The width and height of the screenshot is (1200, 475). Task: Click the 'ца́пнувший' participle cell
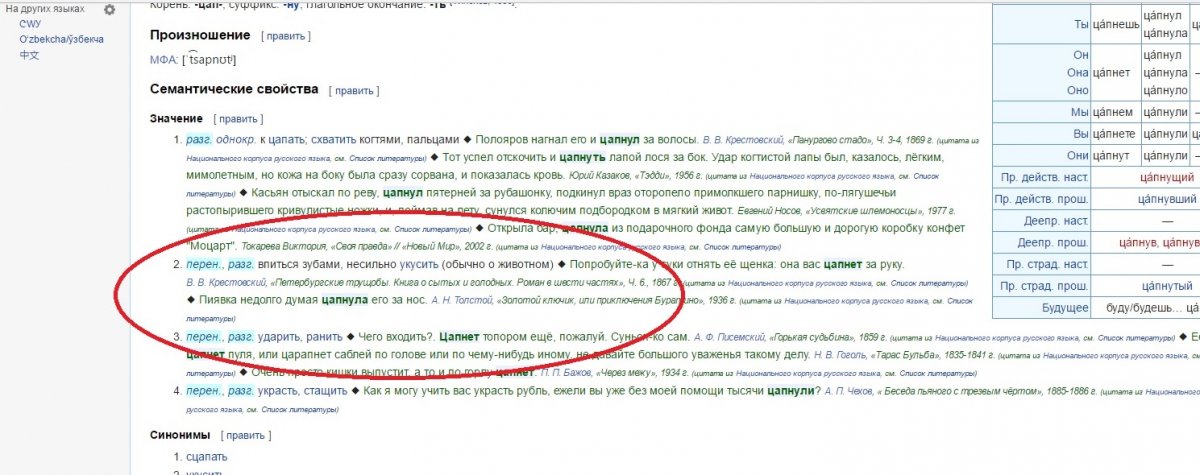[1166, 199]
